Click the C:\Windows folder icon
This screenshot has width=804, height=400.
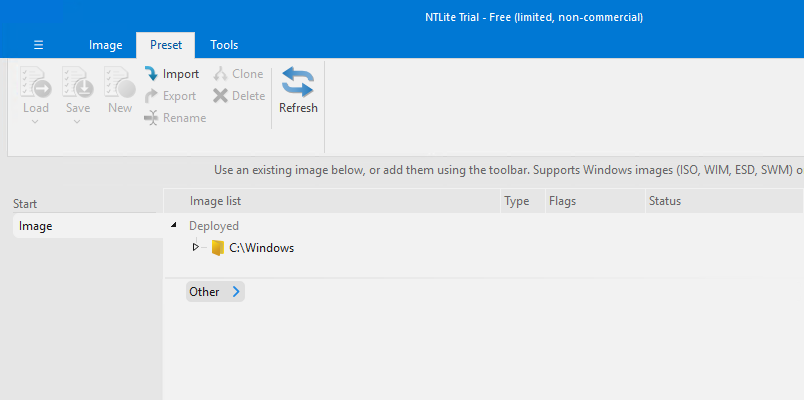[x=218, y=248]
